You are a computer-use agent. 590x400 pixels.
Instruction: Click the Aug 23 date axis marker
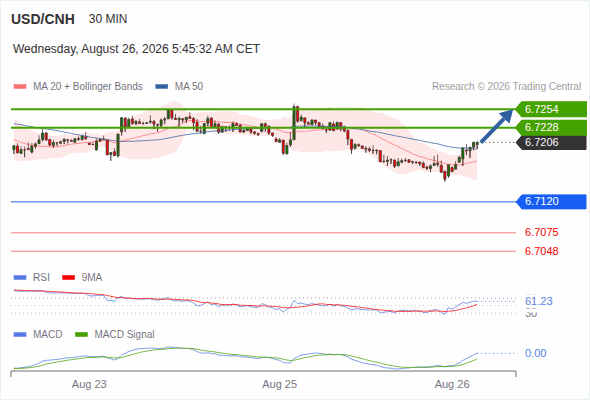(89, 385)
